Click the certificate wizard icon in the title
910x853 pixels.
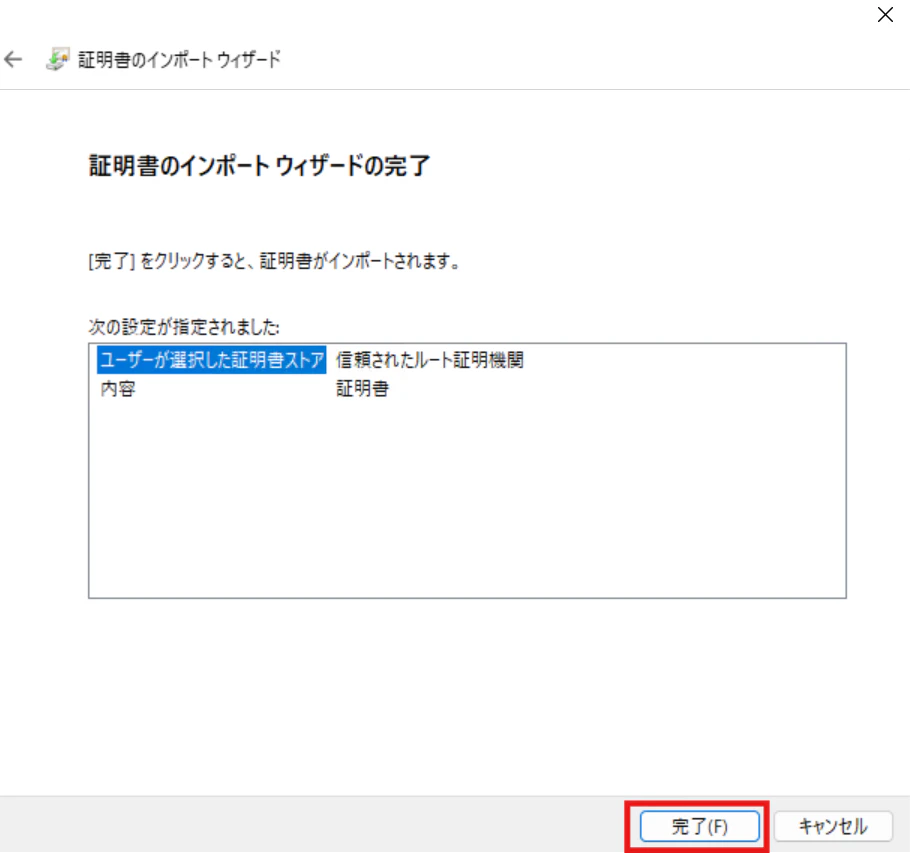[x=57, y=59]
